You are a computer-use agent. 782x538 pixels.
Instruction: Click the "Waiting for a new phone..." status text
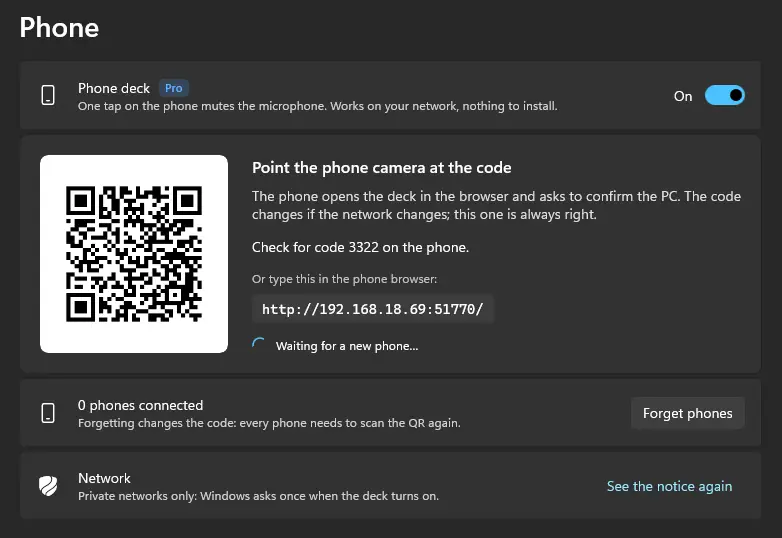click(347, 346)
